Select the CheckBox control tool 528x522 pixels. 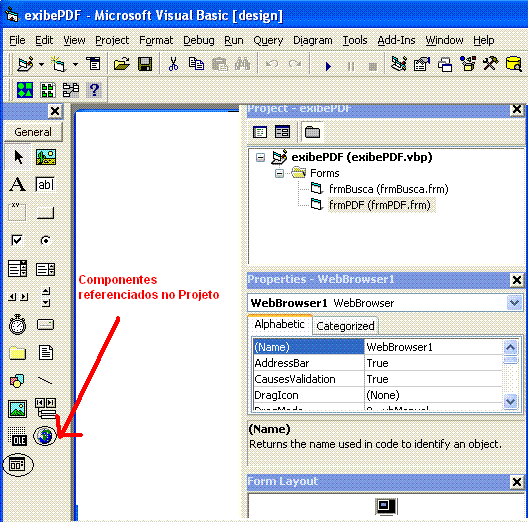[x=17, y=240]
